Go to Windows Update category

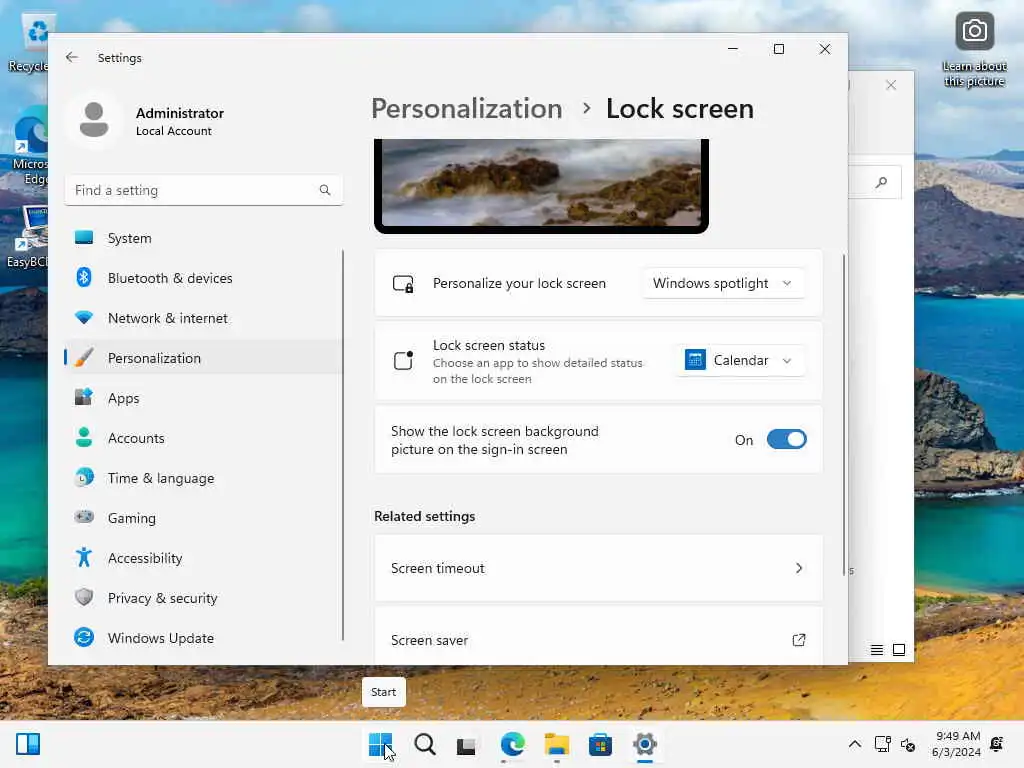click(x=203, y=637)
